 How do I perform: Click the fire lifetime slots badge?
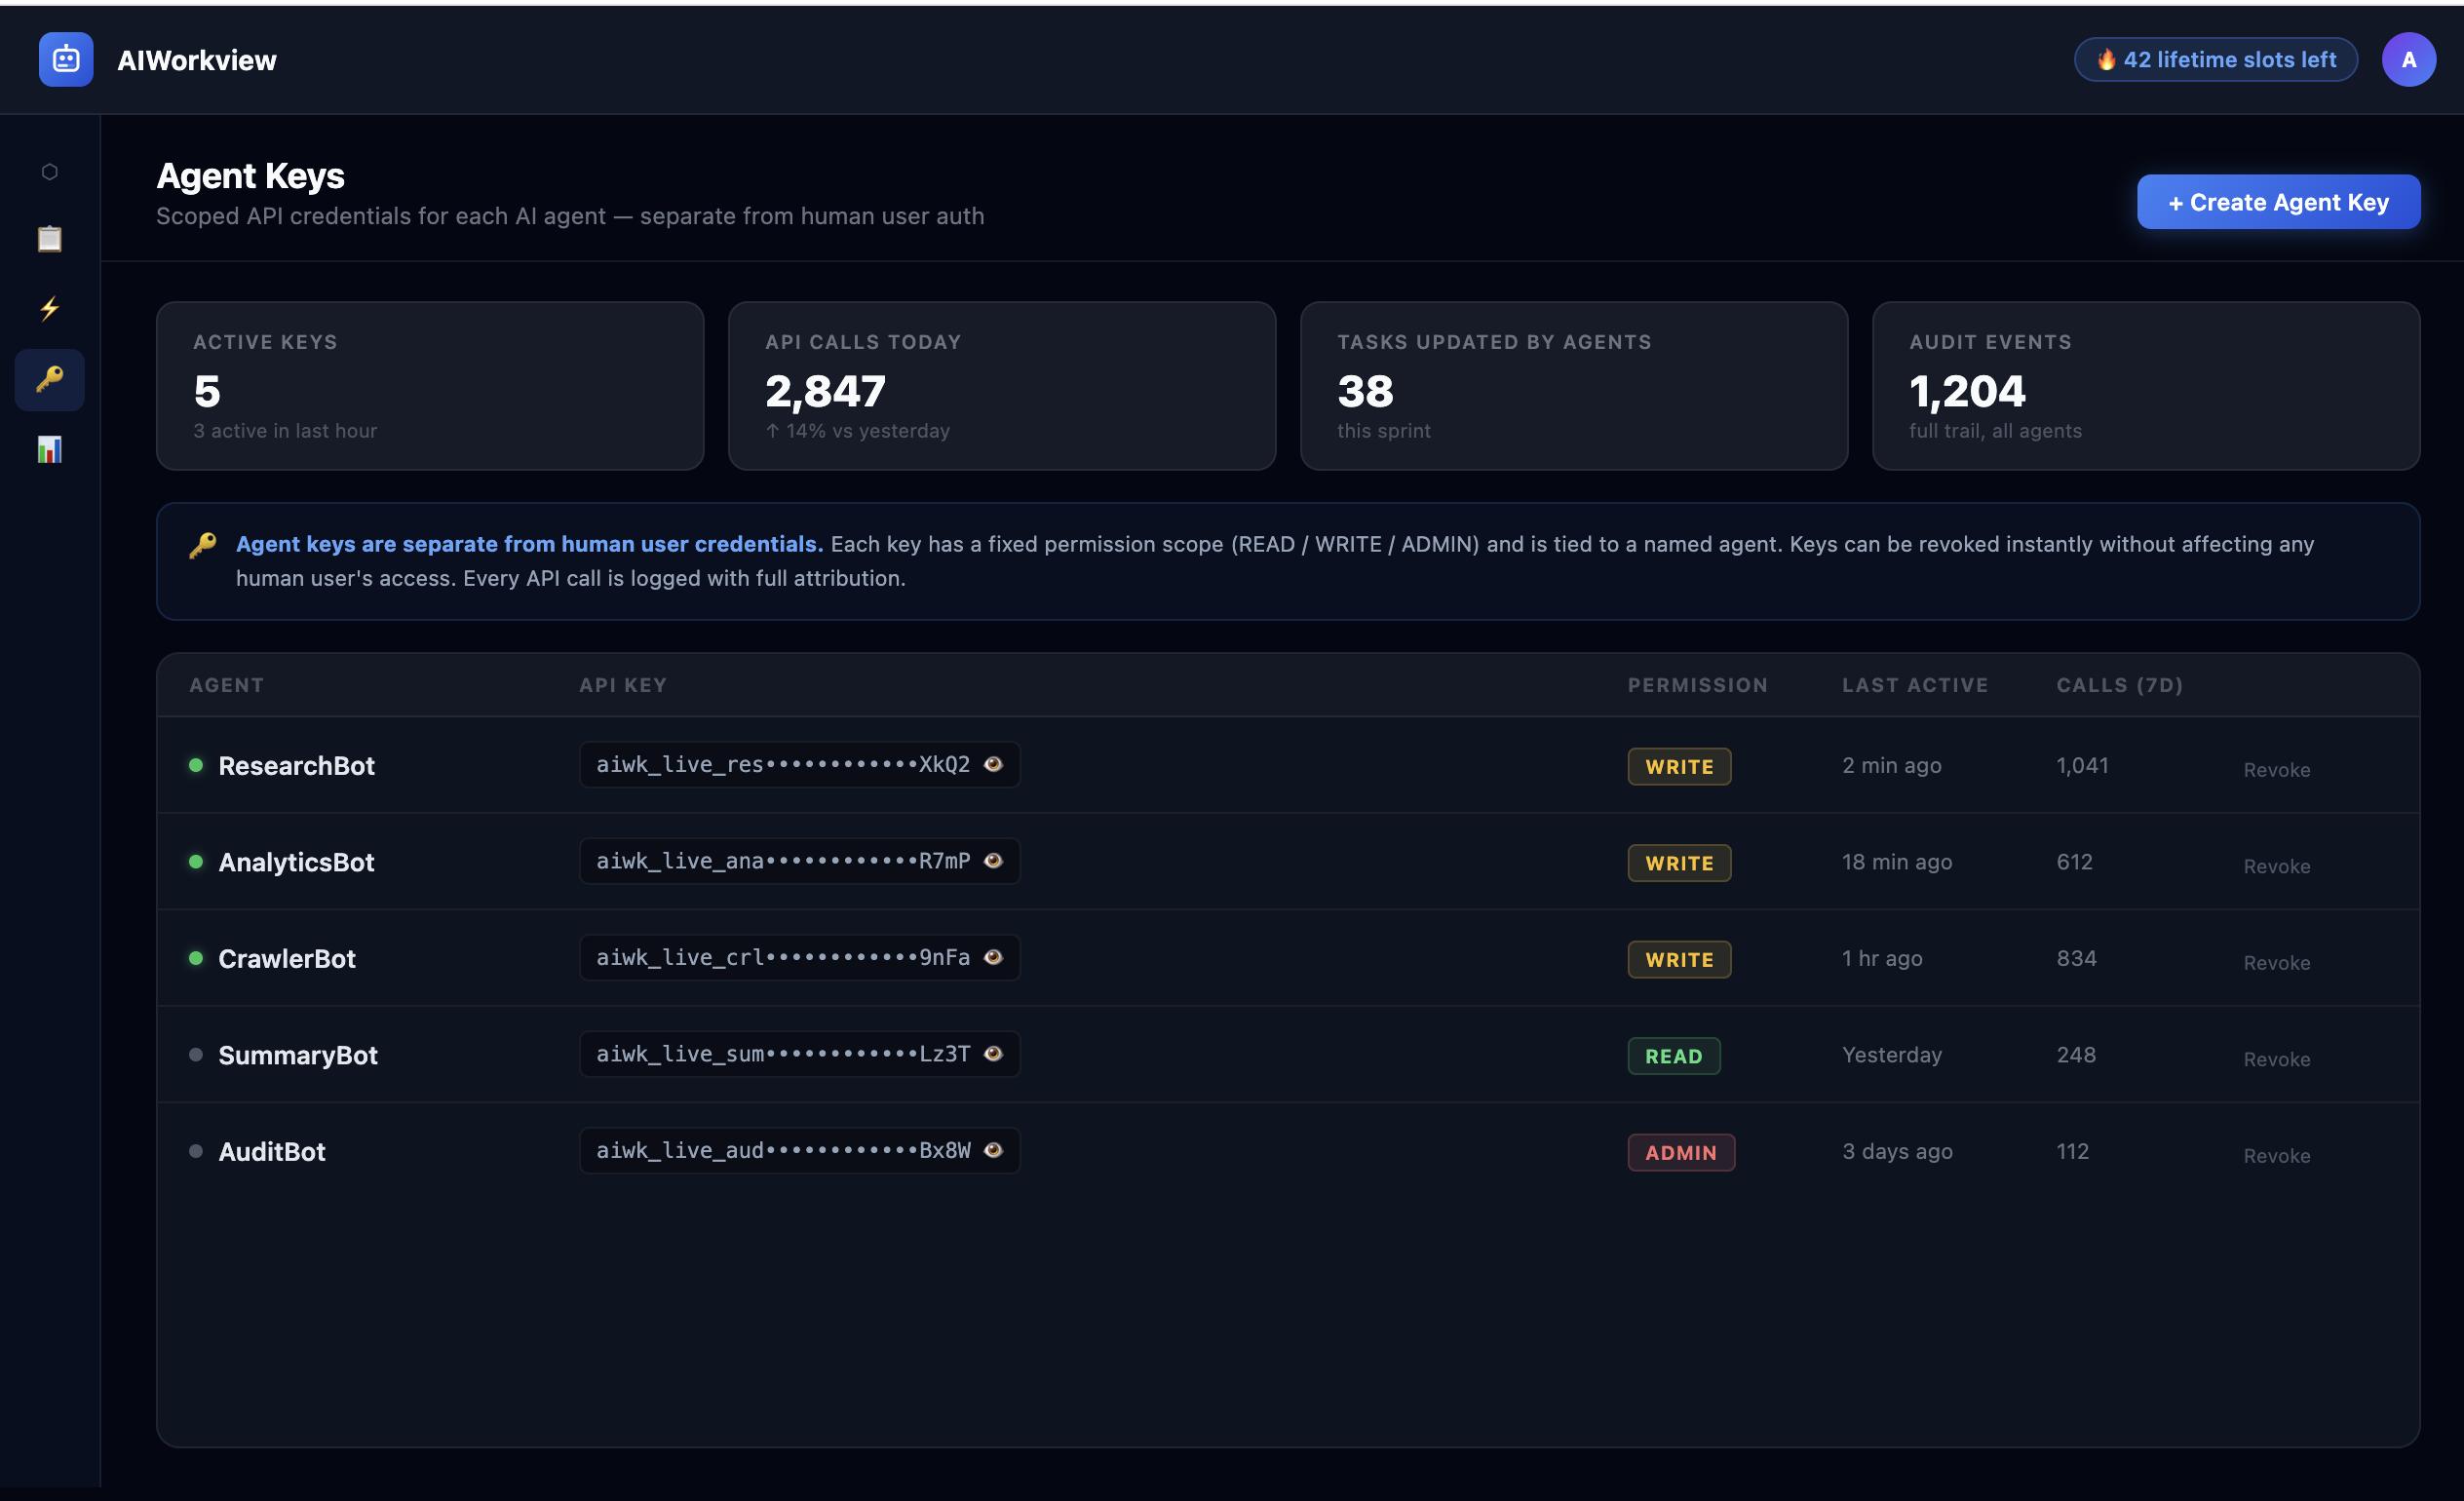tap(2215, 60)
